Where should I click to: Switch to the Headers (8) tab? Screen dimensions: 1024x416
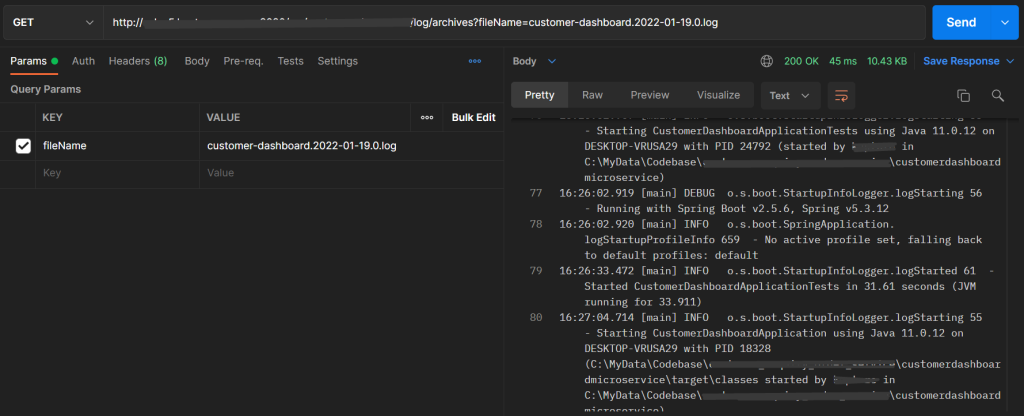(137, 61)
